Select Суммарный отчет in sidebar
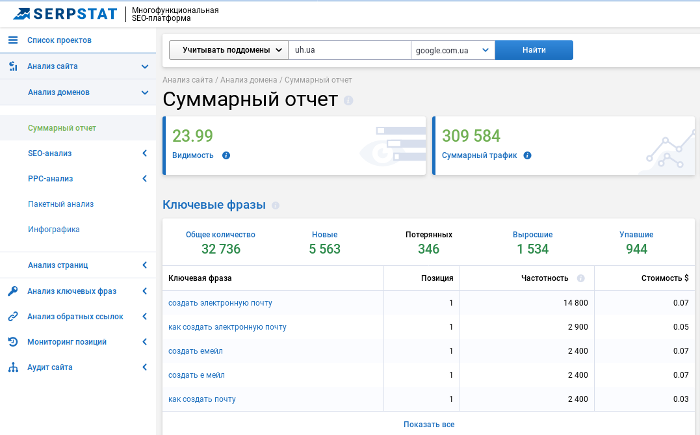 pos(62,128)
